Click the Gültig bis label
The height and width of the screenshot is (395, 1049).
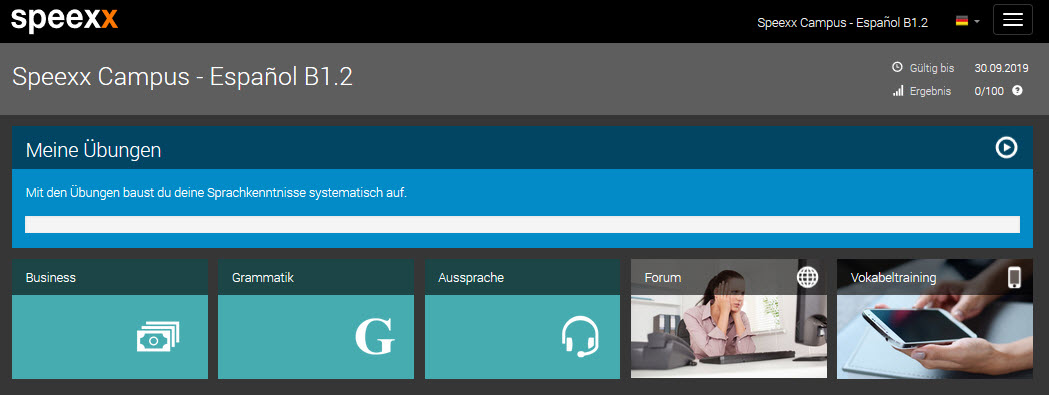pos(932,68)
